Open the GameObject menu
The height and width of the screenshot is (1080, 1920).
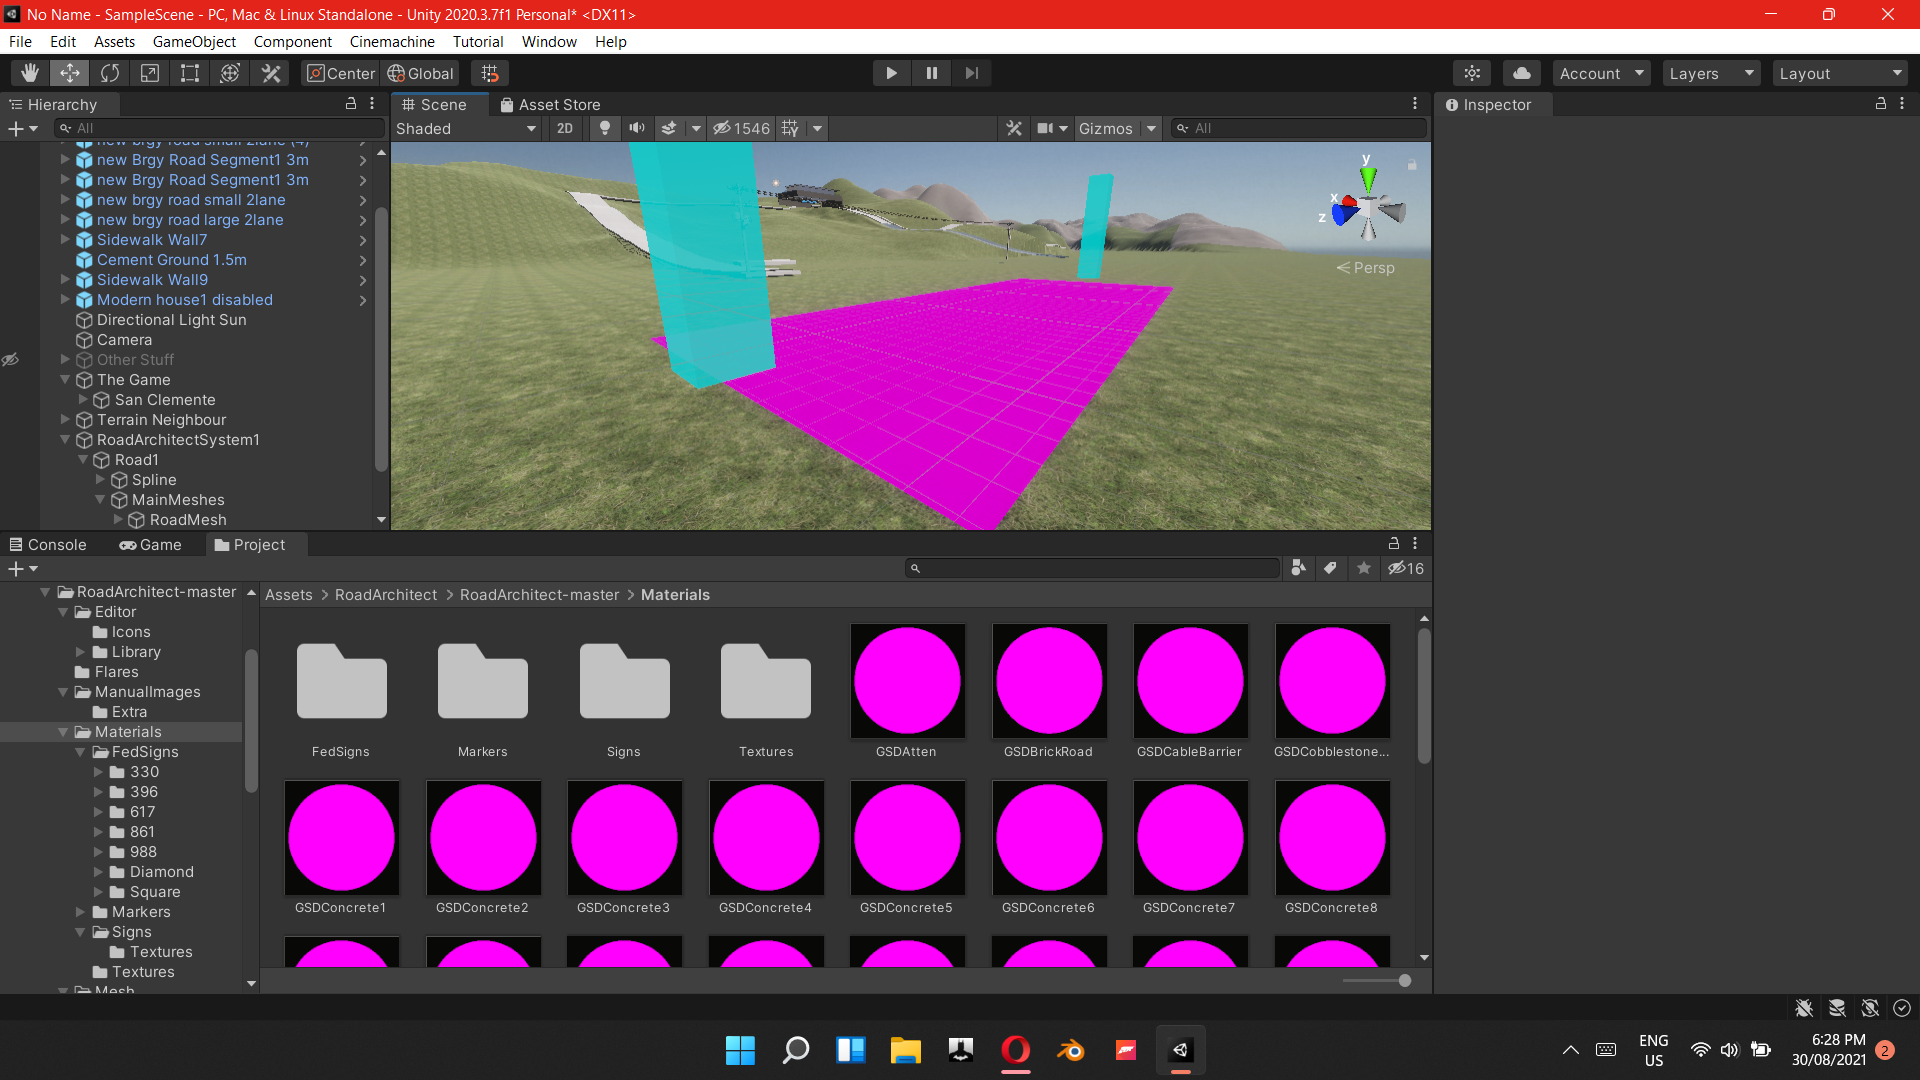click(x=194, y=41)
